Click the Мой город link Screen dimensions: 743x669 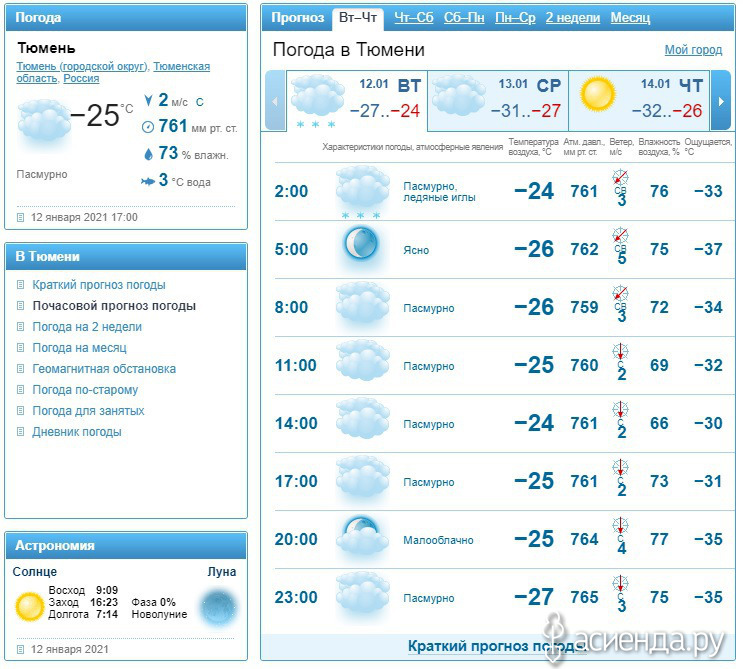pyautogui.click(x=693, y=50)
